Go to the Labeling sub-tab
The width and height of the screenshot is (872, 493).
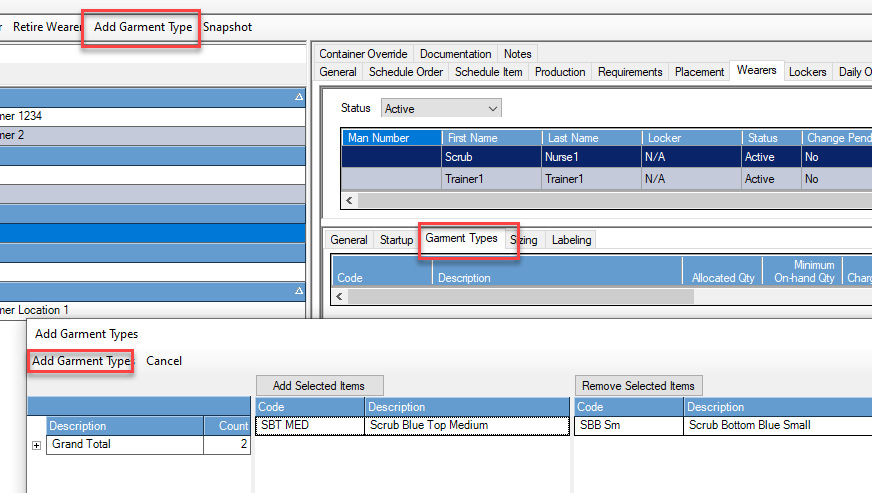click(x=571, y=240)
